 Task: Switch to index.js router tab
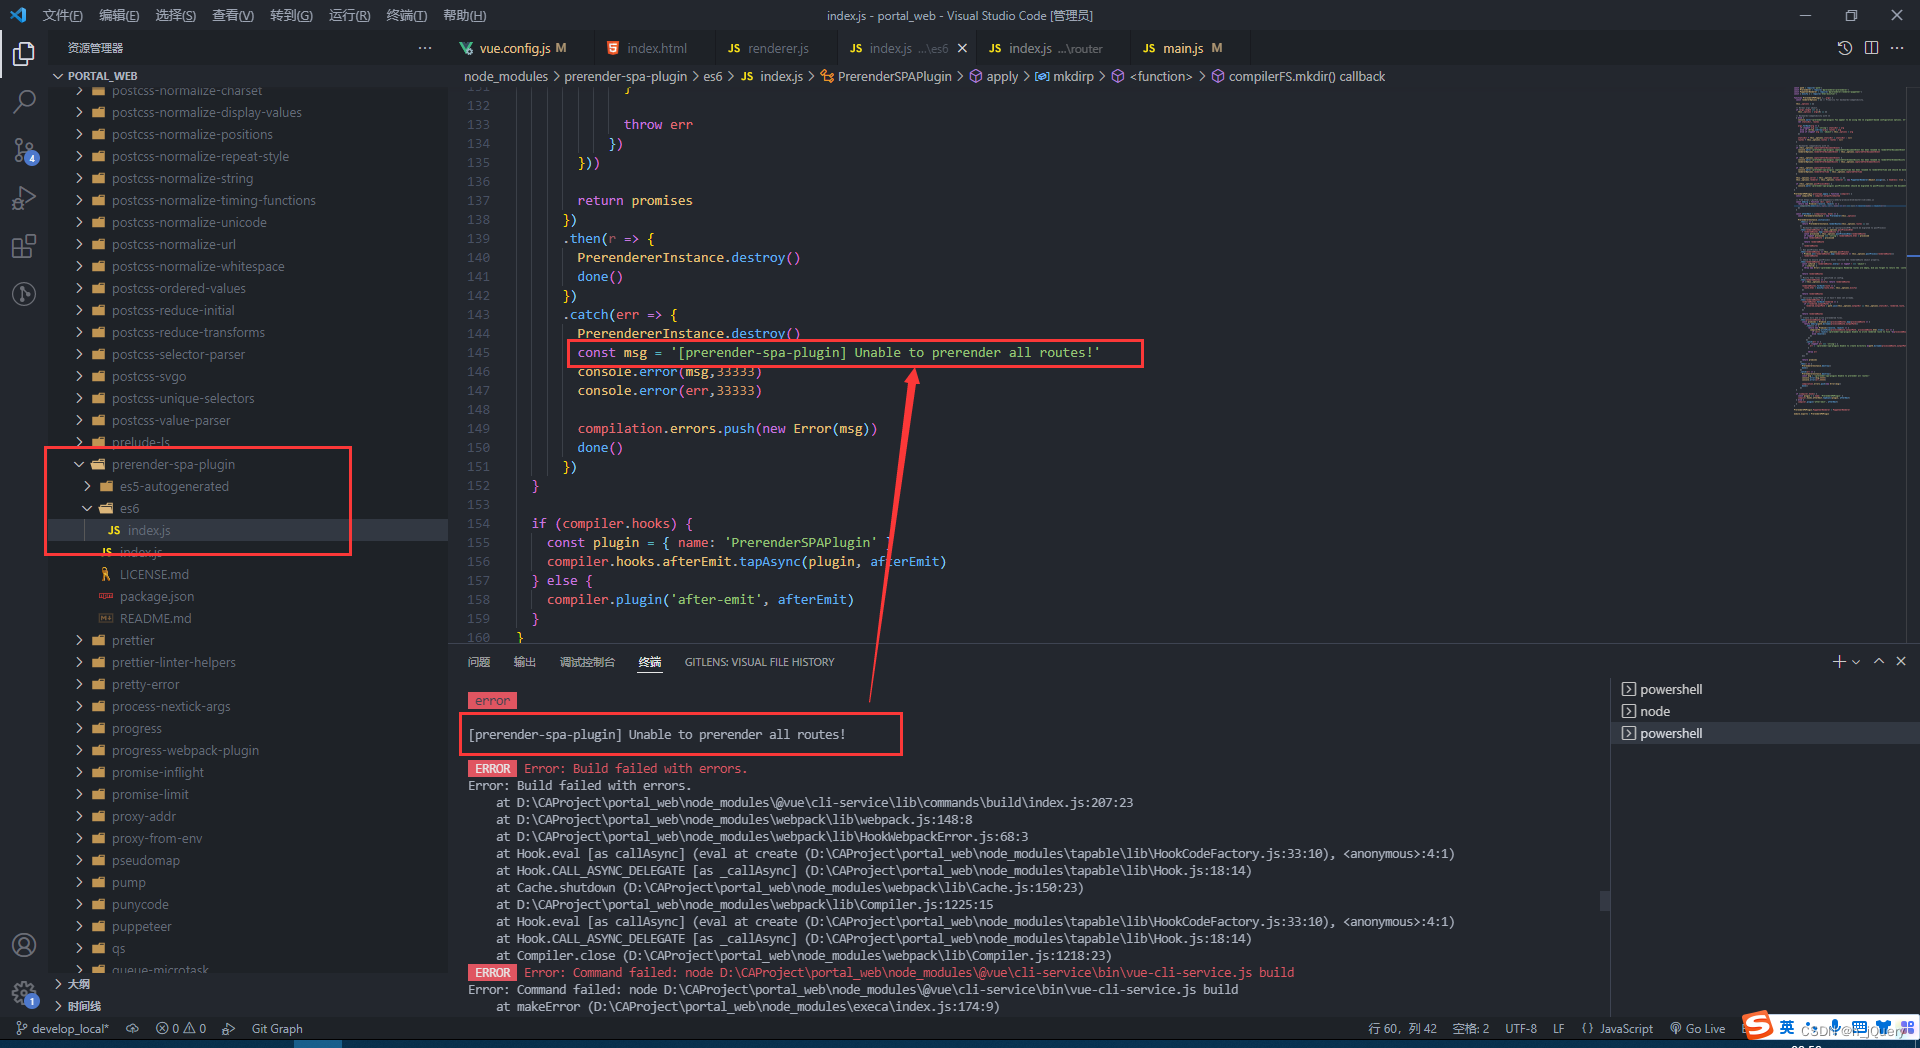pos(1054,48)
